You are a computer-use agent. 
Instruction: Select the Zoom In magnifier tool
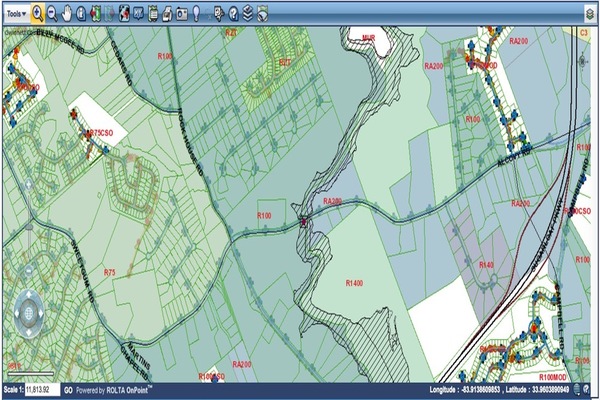[x=37, y=13]
